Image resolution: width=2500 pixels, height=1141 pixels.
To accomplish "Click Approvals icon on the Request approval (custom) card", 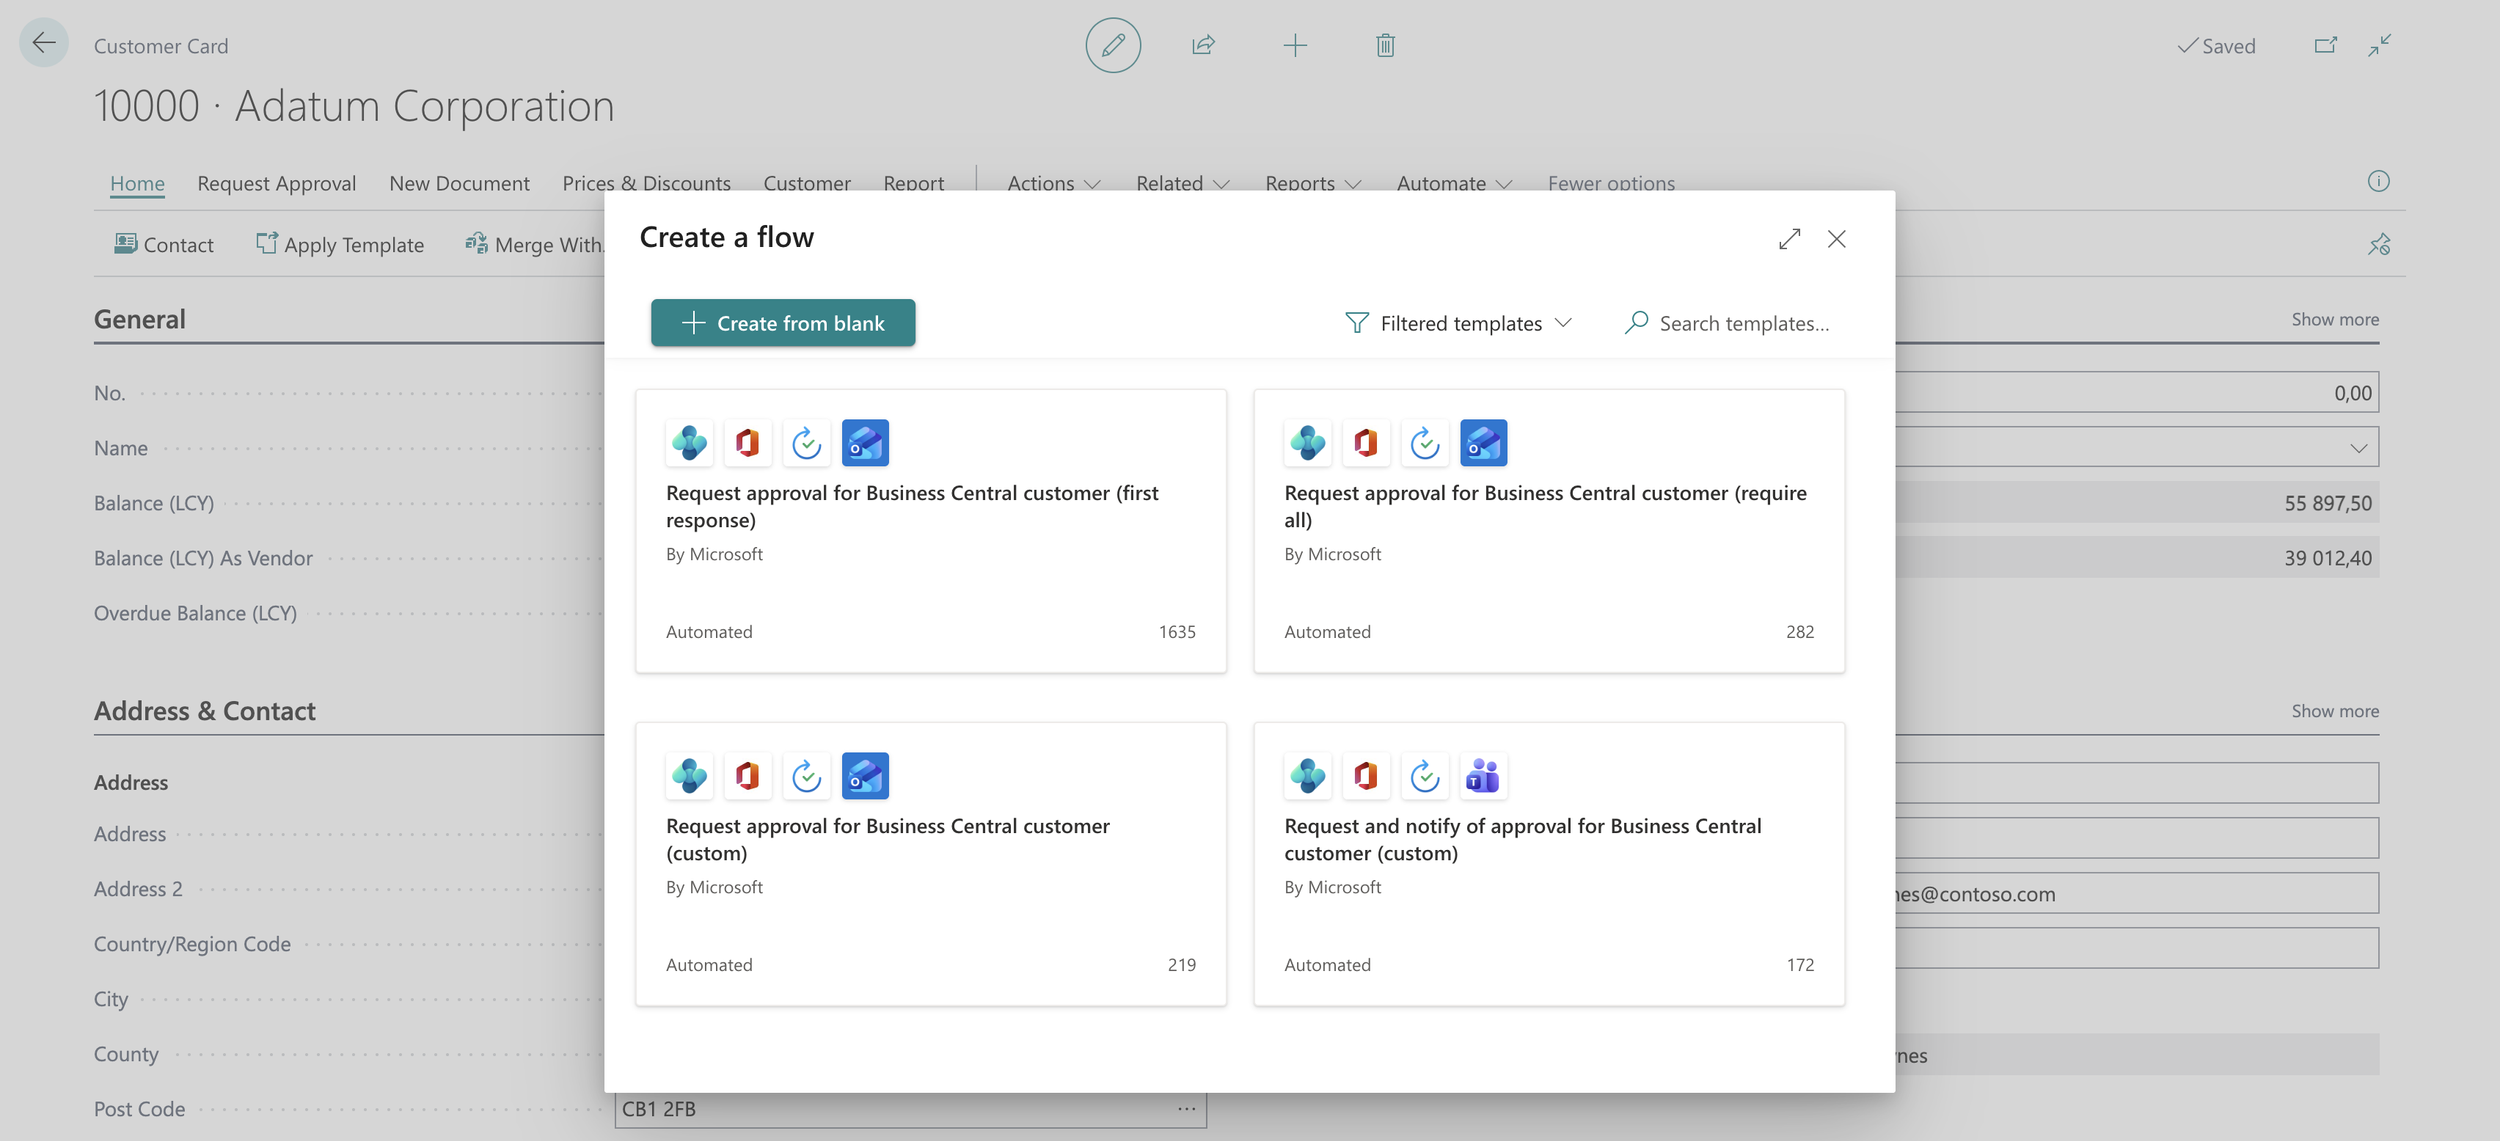I will click(x=807, y=776).
